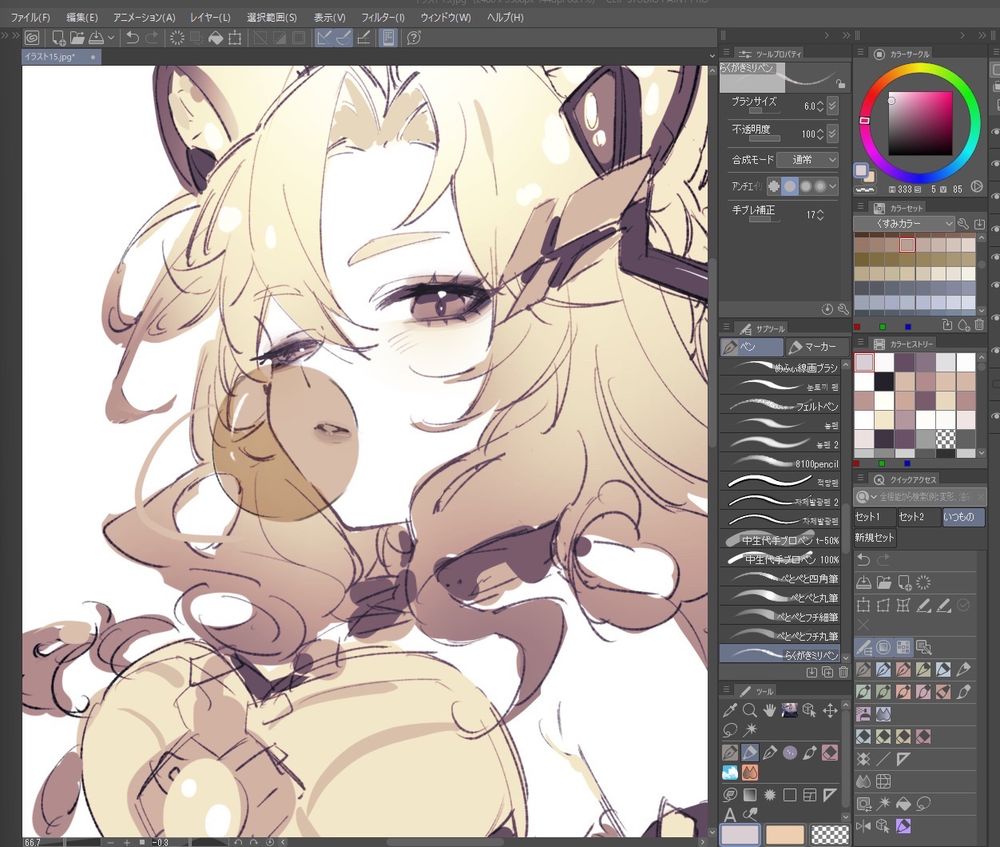
Task: Toggle snap to ruler in command bar
Action: point(324,38)
